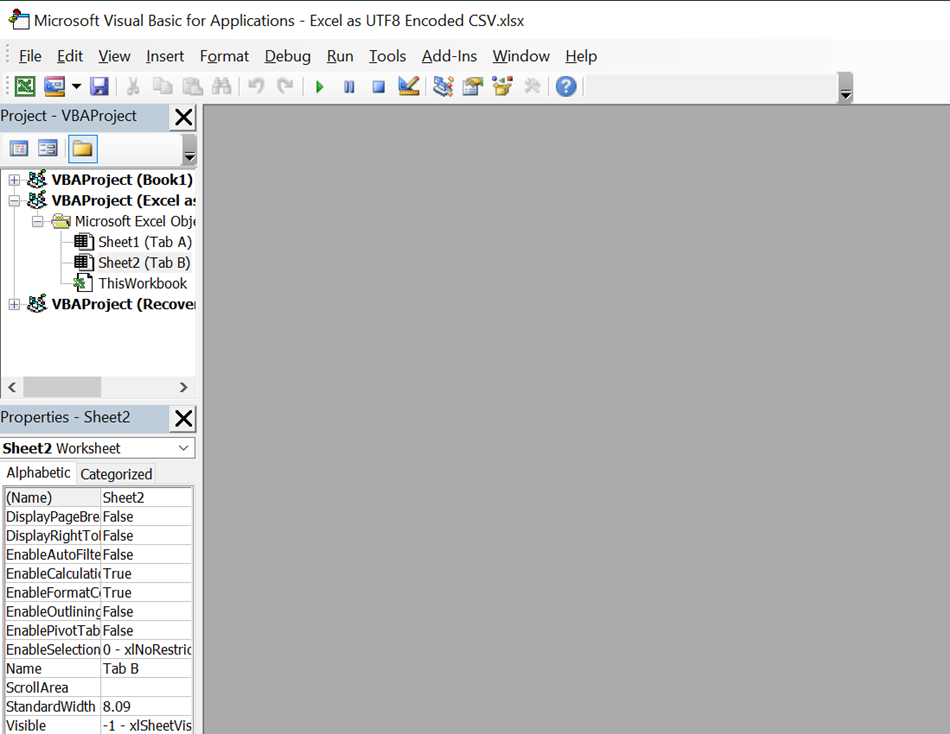Screen dimensions: 950x734
Task: Open the Help menu
Action: 581,56
